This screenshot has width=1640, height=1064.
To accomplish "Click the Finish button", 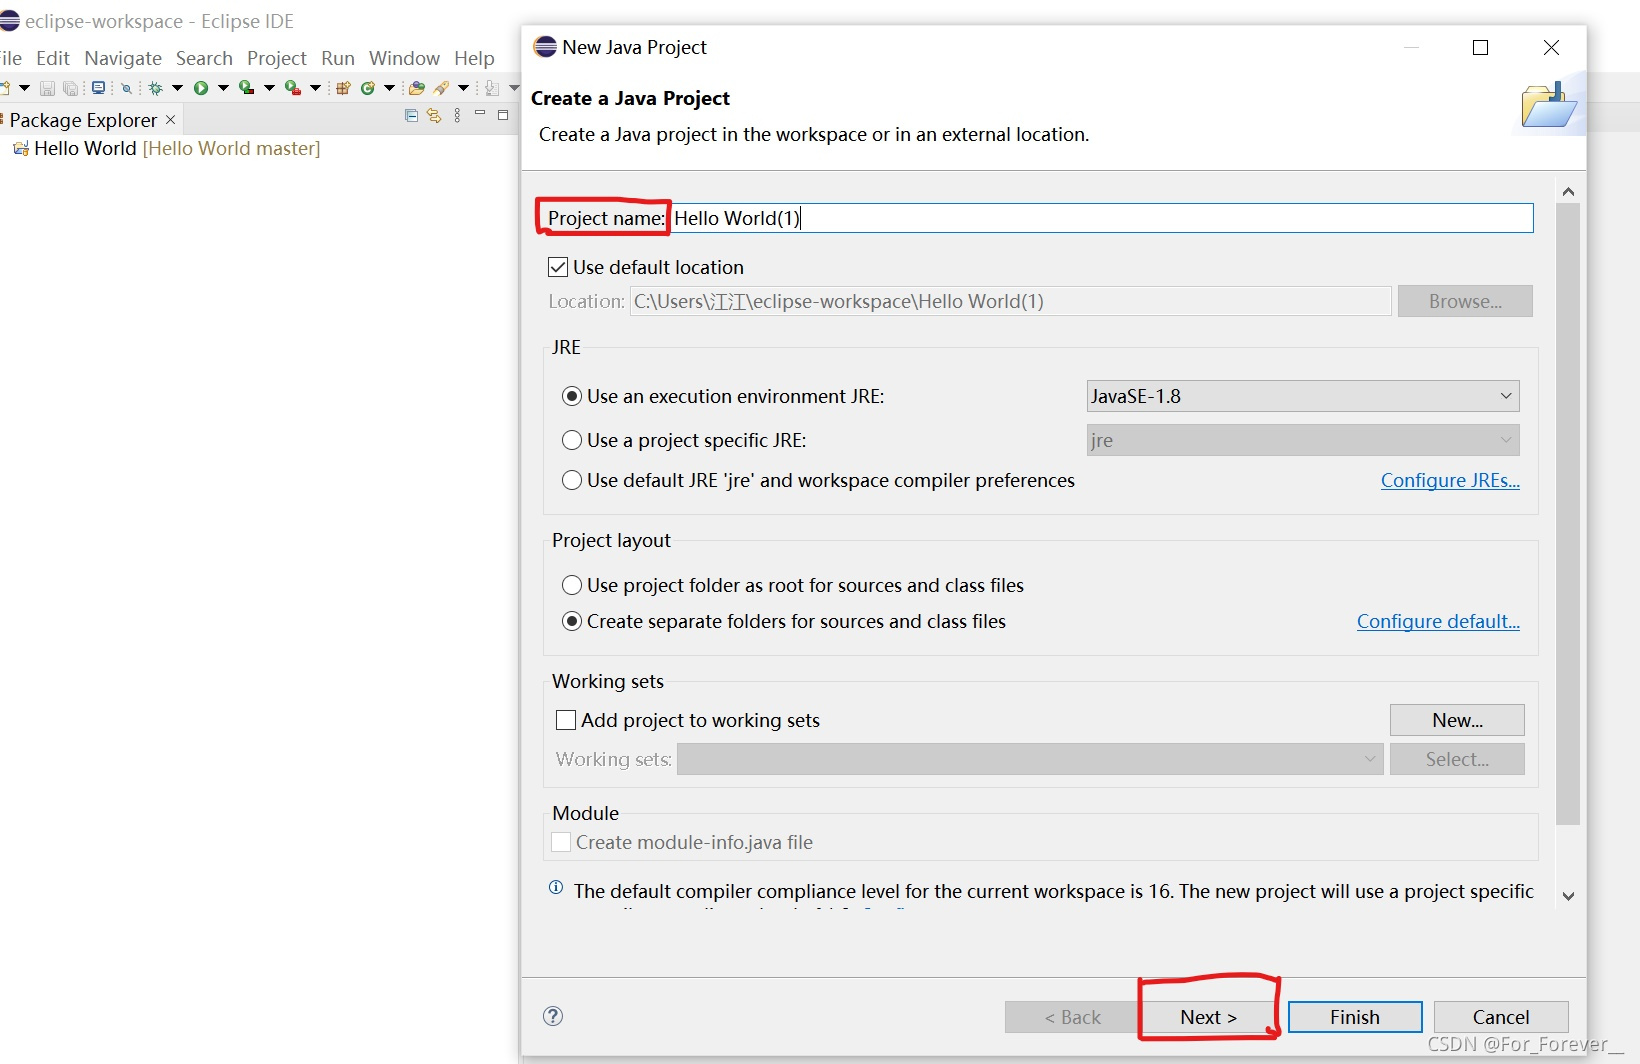I will (x=1355, y=1017).
